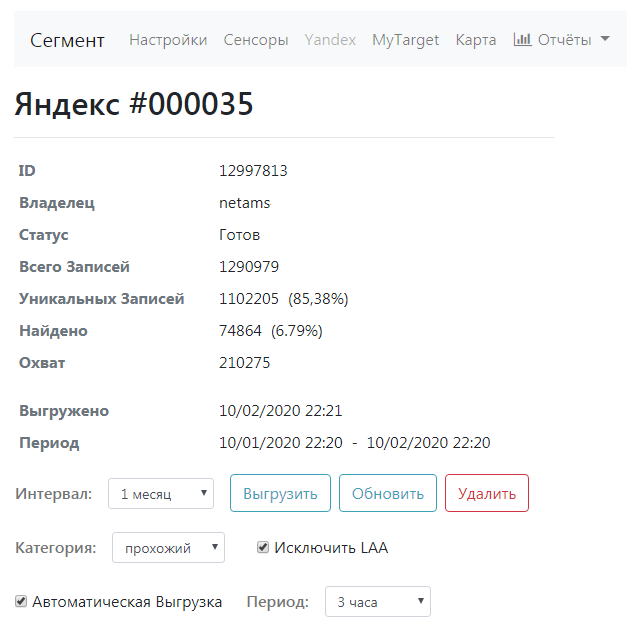Click the Охват value 210275
The image size is (627, 635).
tap(244, 362)
